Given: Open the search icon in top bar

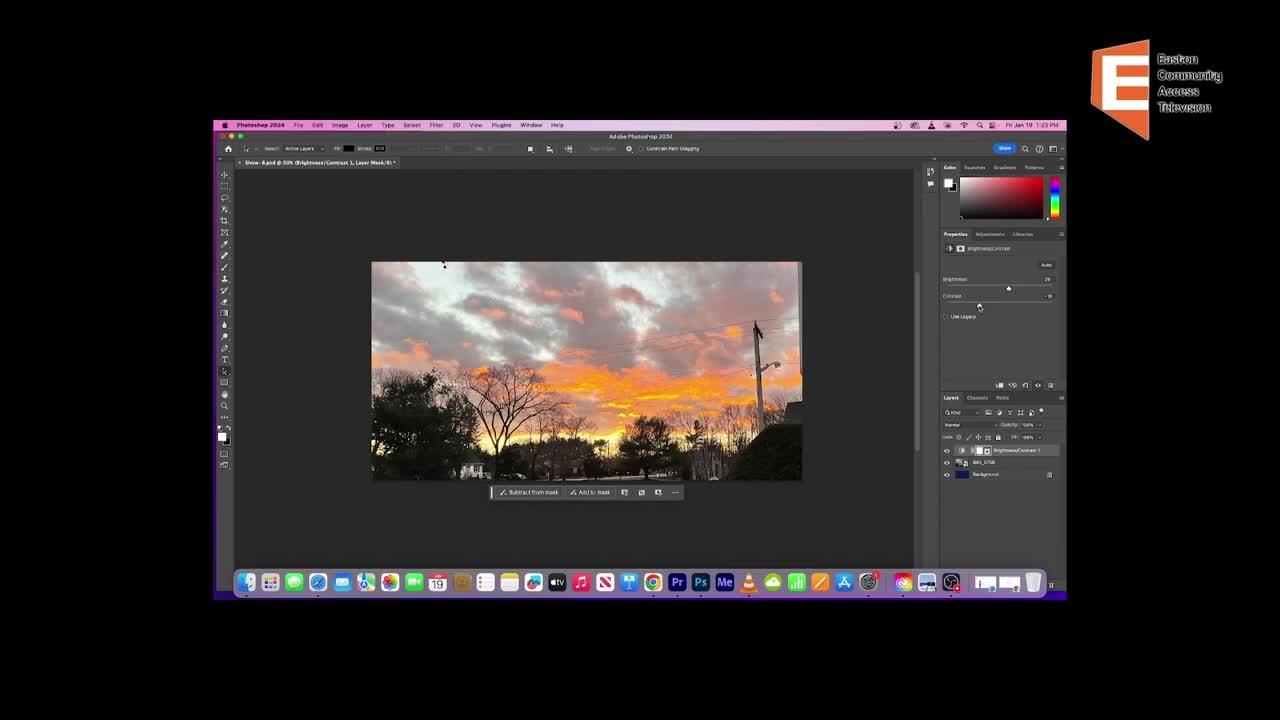Looking at the screenshot, I should coord(1025,149).
